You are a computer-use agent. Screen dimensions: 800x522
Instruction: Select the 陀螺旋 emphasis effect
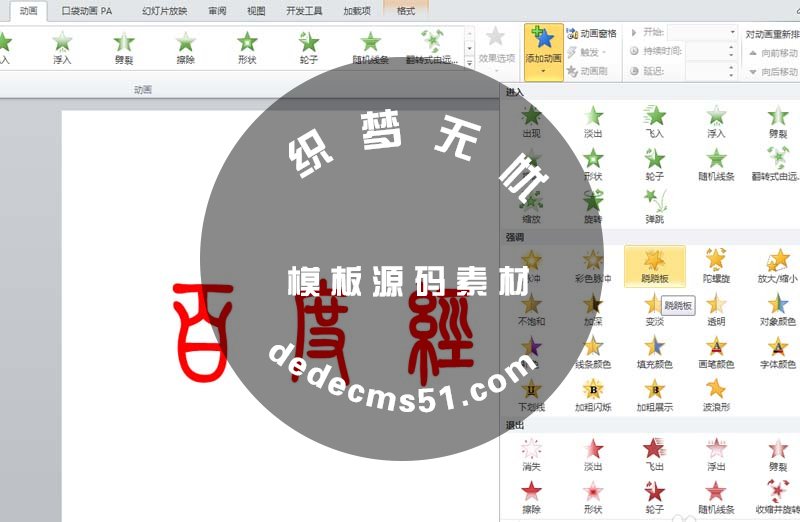pyautogui.click(x=716, y=266)
